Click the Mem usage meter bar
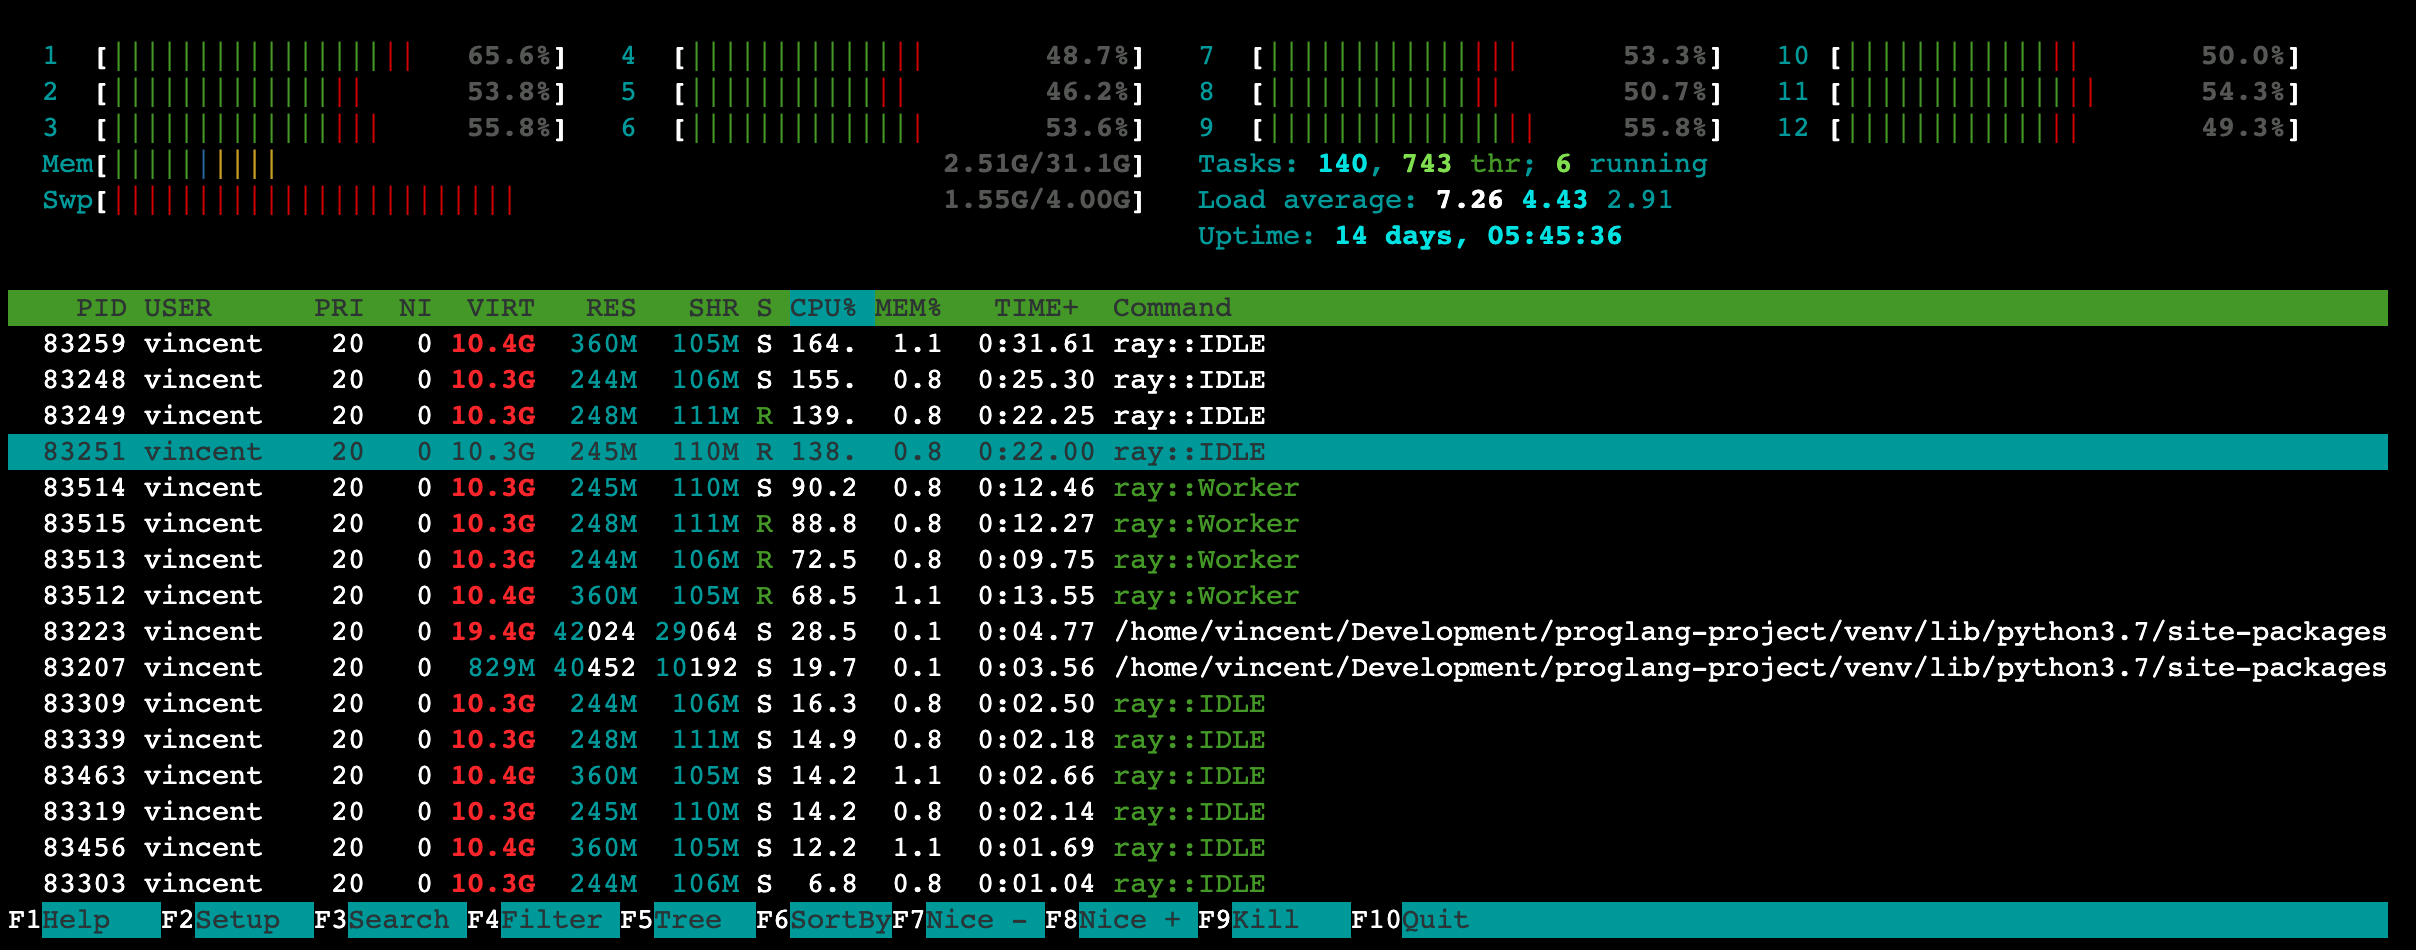The image size is (2416, 950). 593,164
